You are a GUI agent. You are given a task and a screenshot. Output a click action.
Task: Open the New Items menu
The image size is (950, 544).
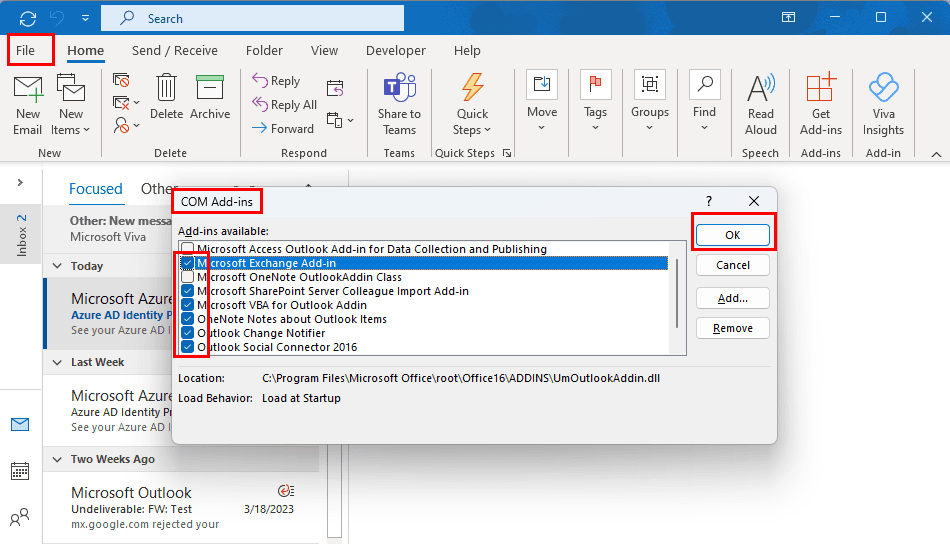point(71,105)
